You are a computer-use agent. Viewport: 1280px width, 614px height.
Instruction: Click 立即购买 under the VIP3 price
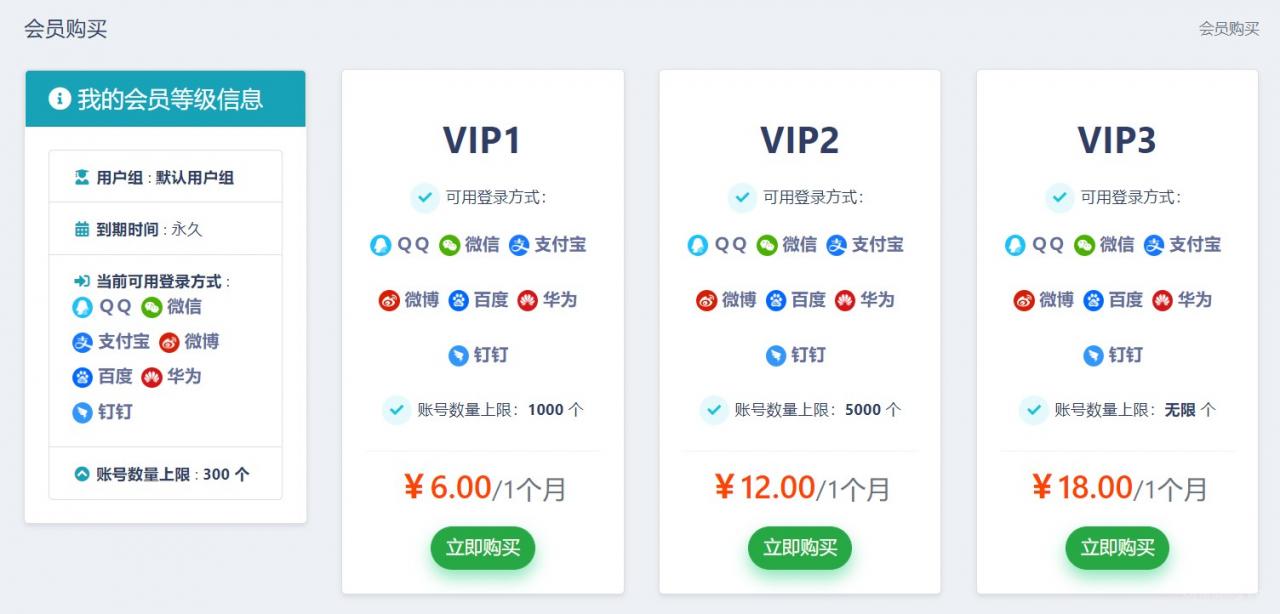coord(1117,548)
